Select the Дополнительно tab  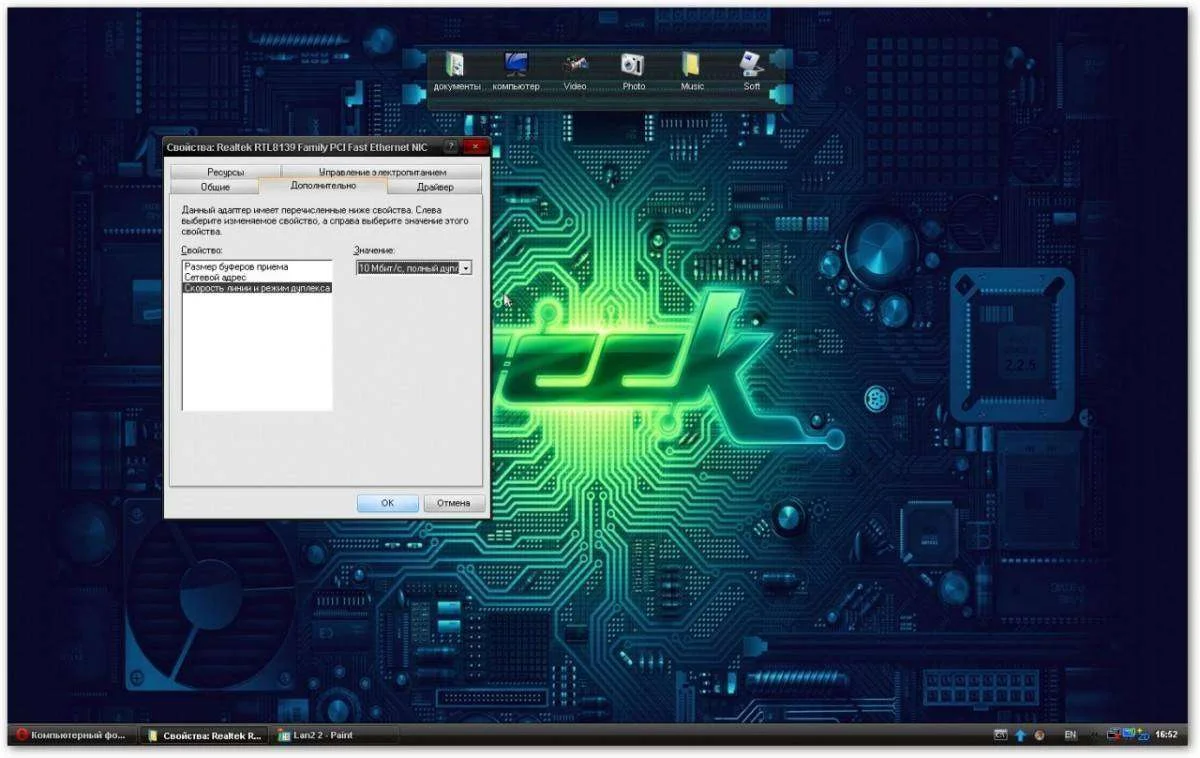323,186
